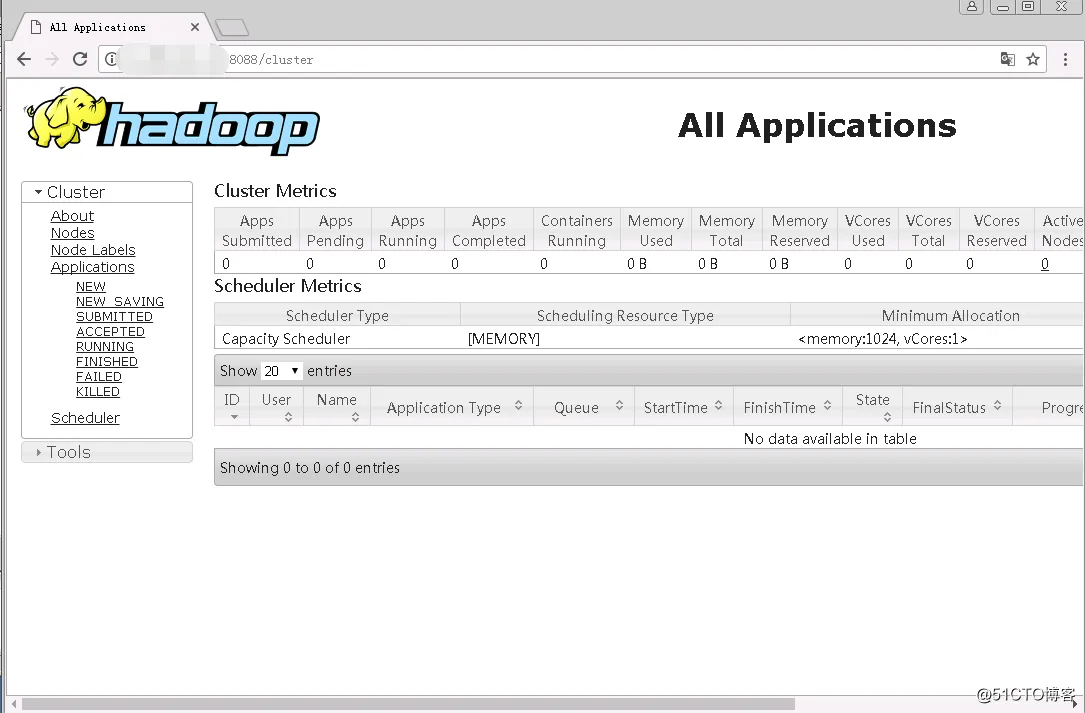The height and width of the screenshot is (713, 1085).
Task: Sort table by FinishTime column
Action: [788, 407]
